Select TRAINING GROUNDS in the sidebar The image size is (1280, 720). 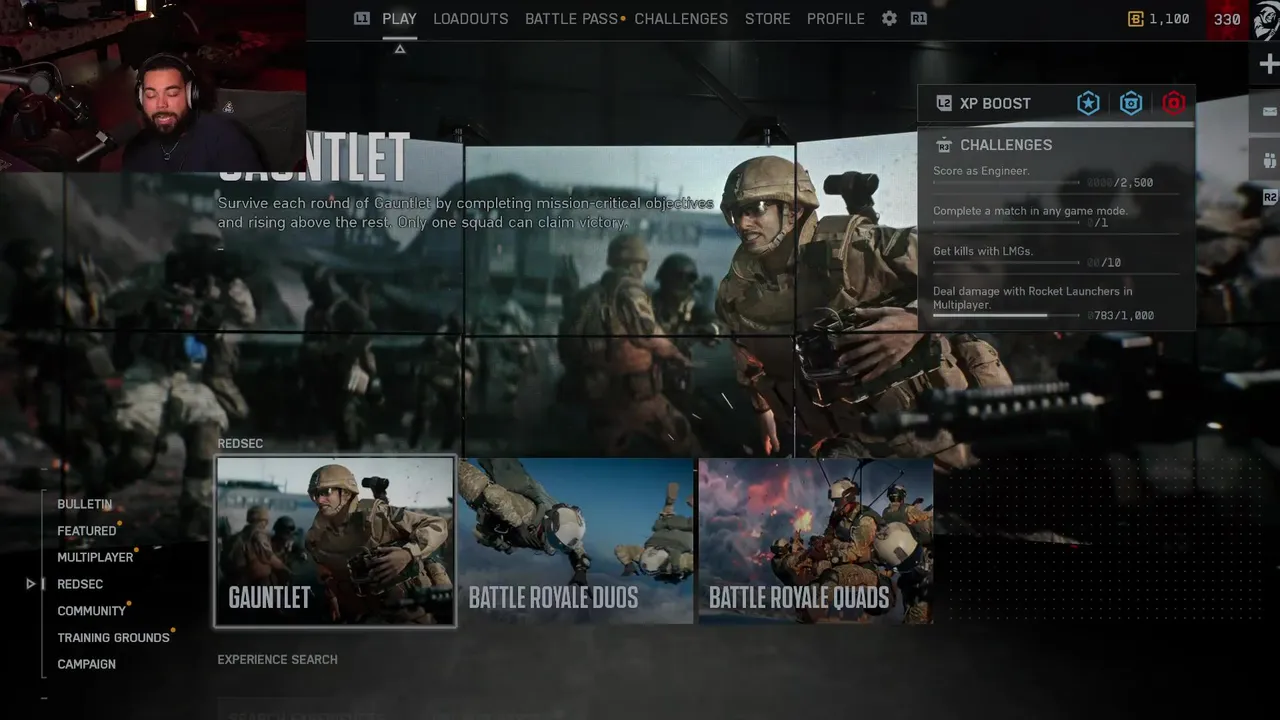[x=113, y=638]
